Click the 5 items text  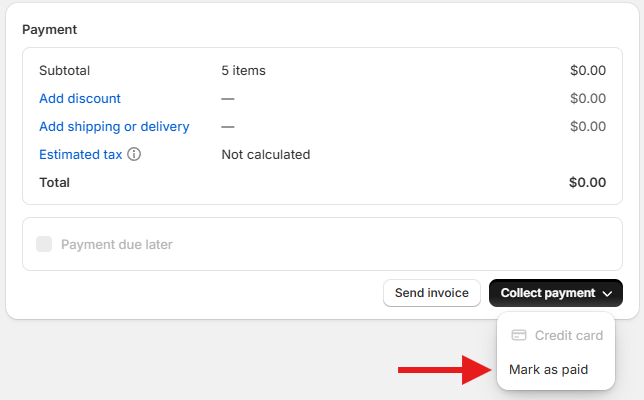[x=243, y=71]
